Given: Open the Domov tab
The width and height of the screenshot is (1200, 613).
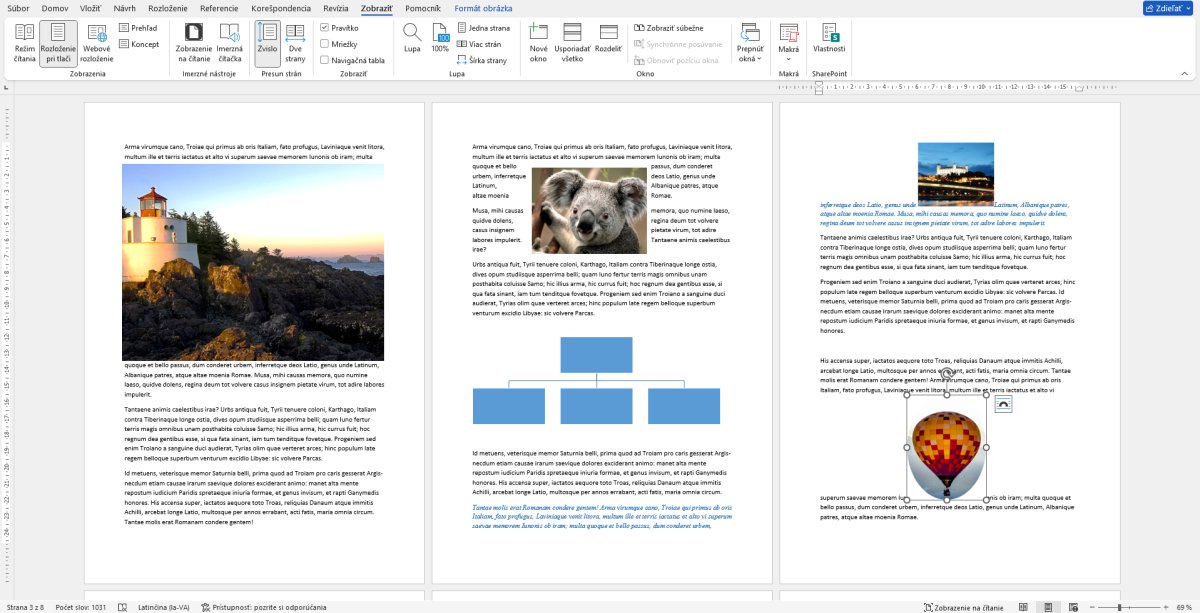Looking at the screenshot, I should (56, 8).
